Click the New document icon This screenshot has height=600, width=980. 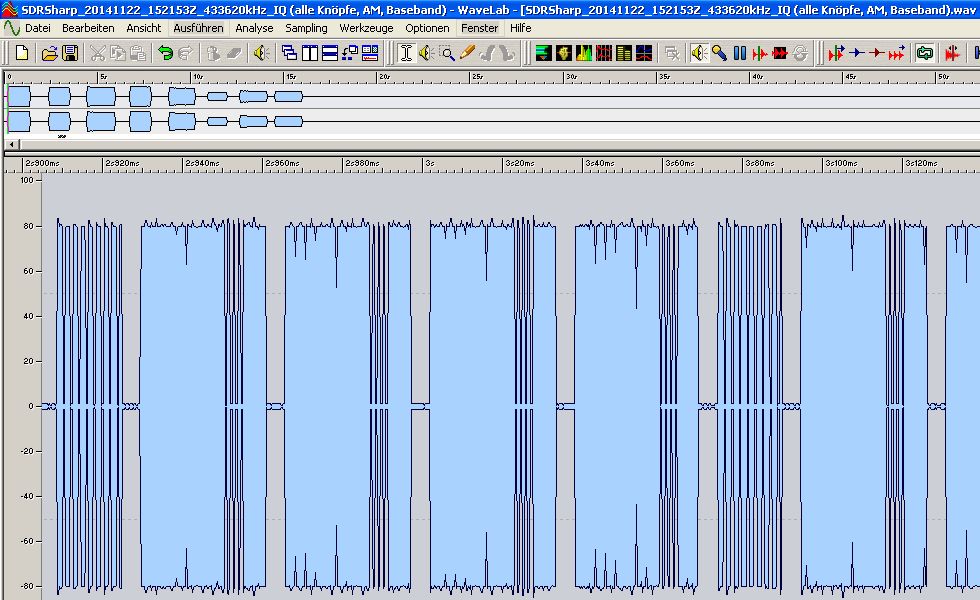point(22,52)
